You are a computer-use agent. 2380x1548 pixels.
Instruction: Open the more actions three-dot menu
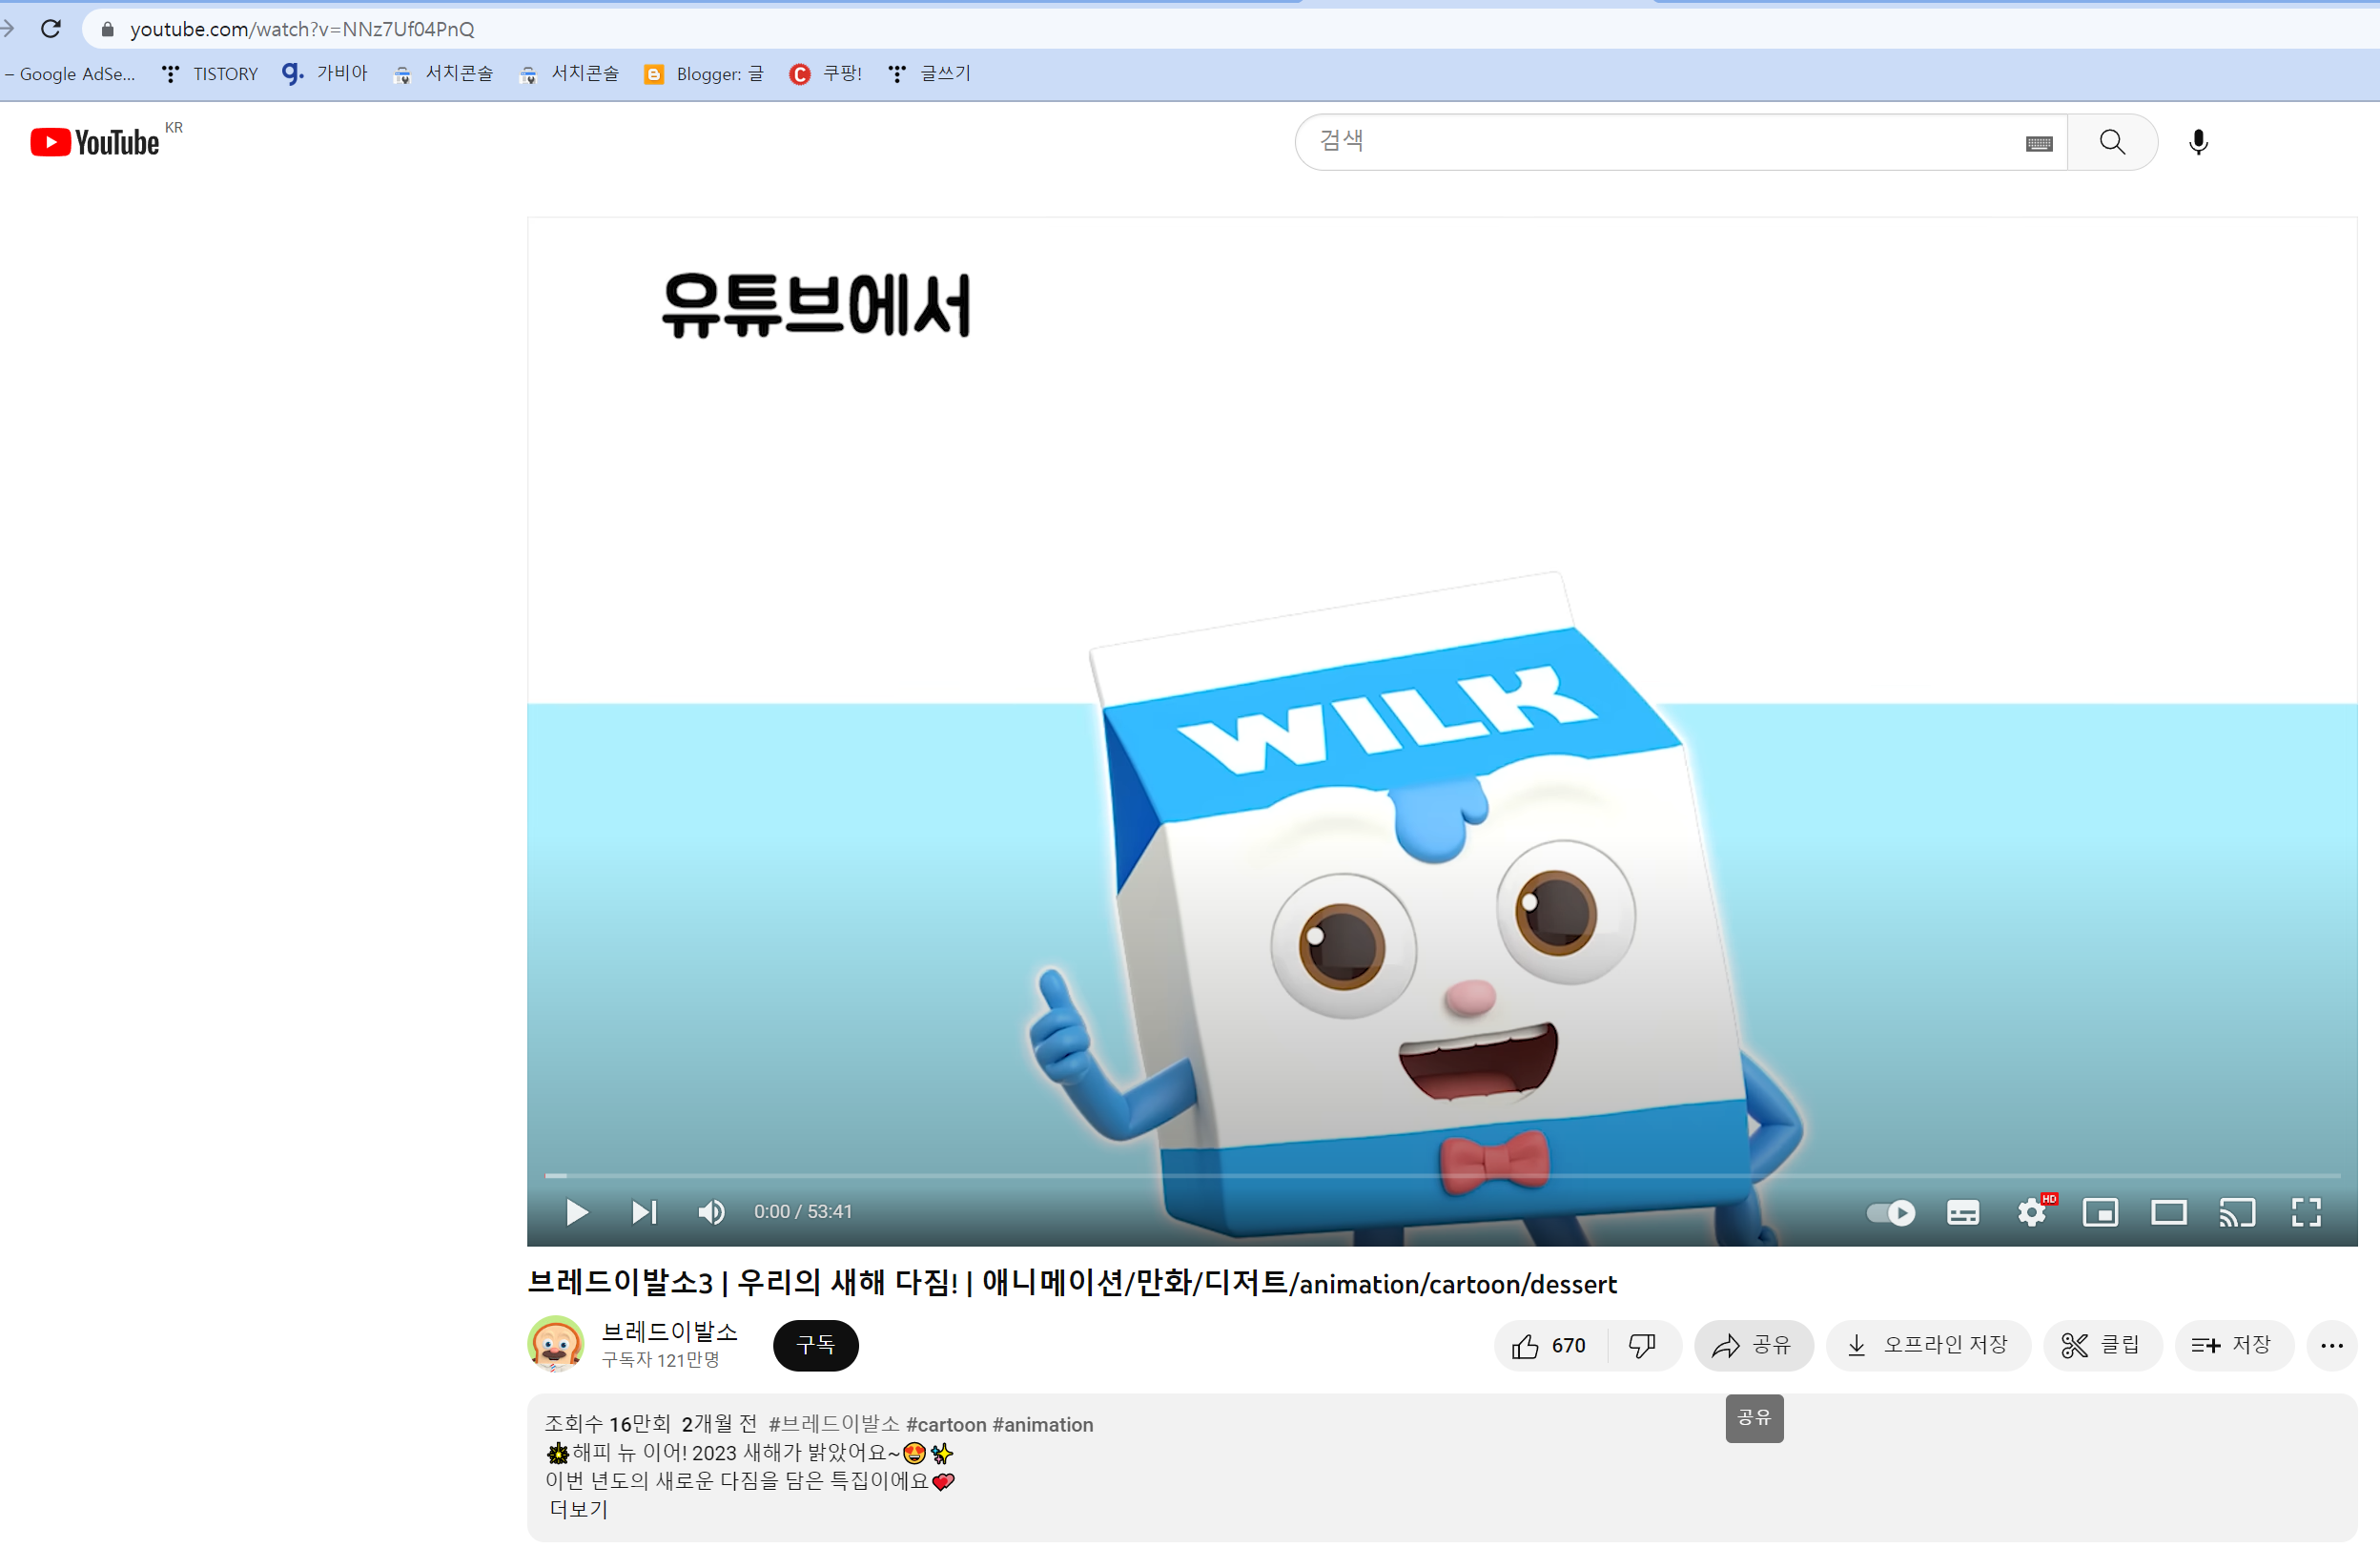click(x=2331, y=1346)
